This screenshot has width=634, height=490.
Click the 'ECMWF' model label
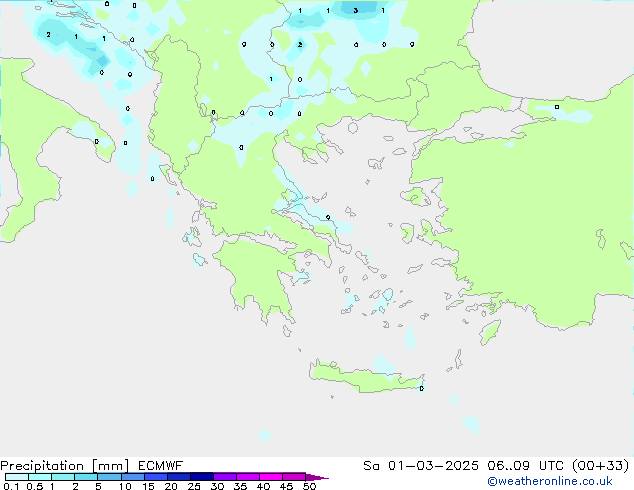[x=161, y=466]
